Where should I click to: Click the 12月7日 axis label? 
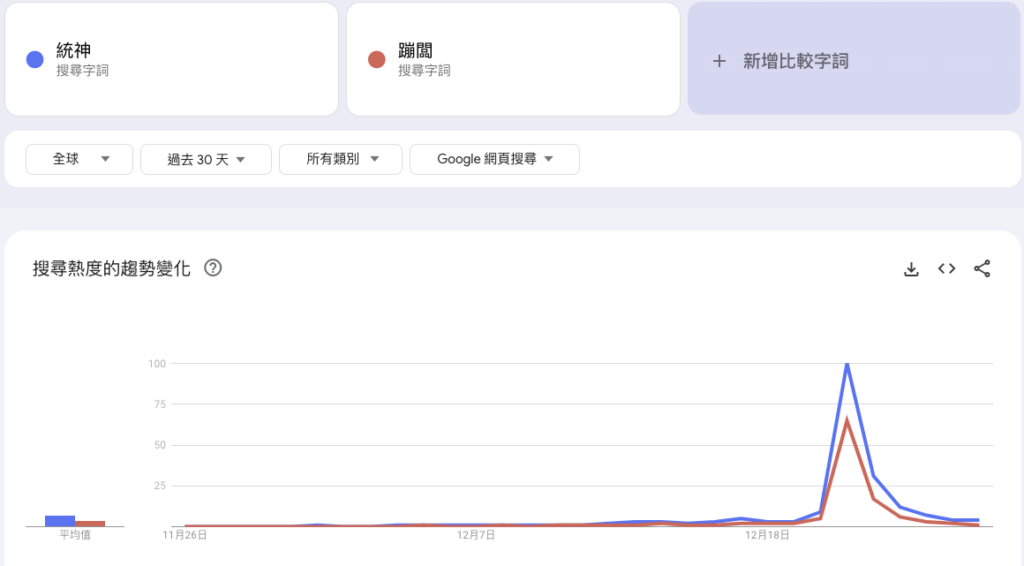[x=475, y=535]
